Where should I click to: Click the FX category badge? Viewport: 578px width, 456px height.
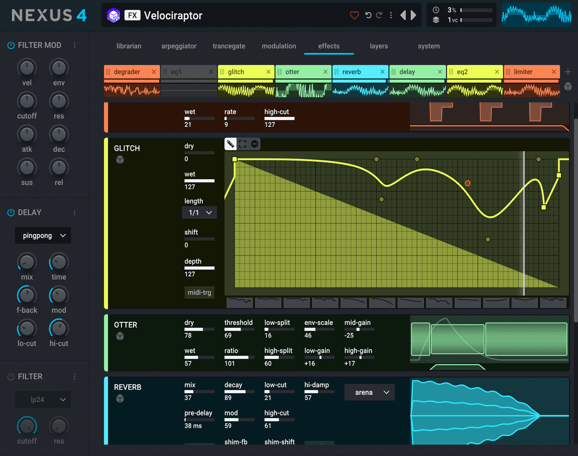point(132,15)
